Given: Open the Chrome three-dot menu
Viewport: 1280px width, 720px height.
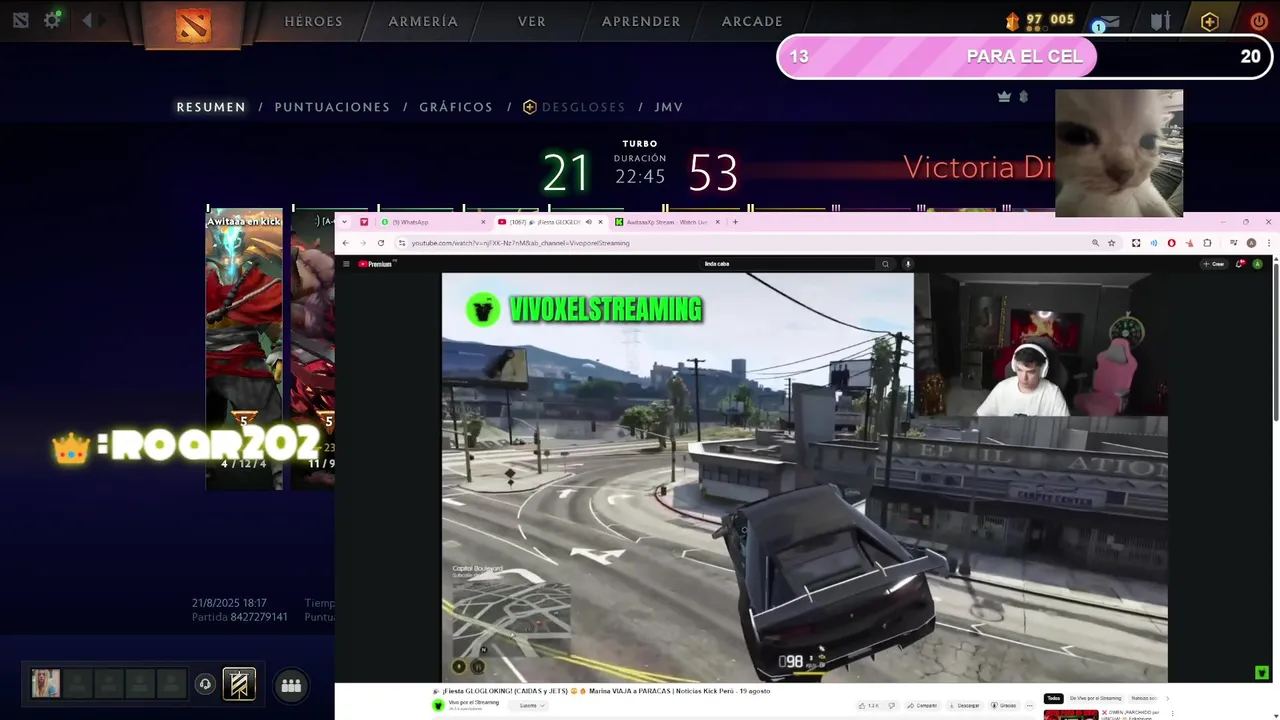Looking at the screenshot, I should click(1271, 243).
